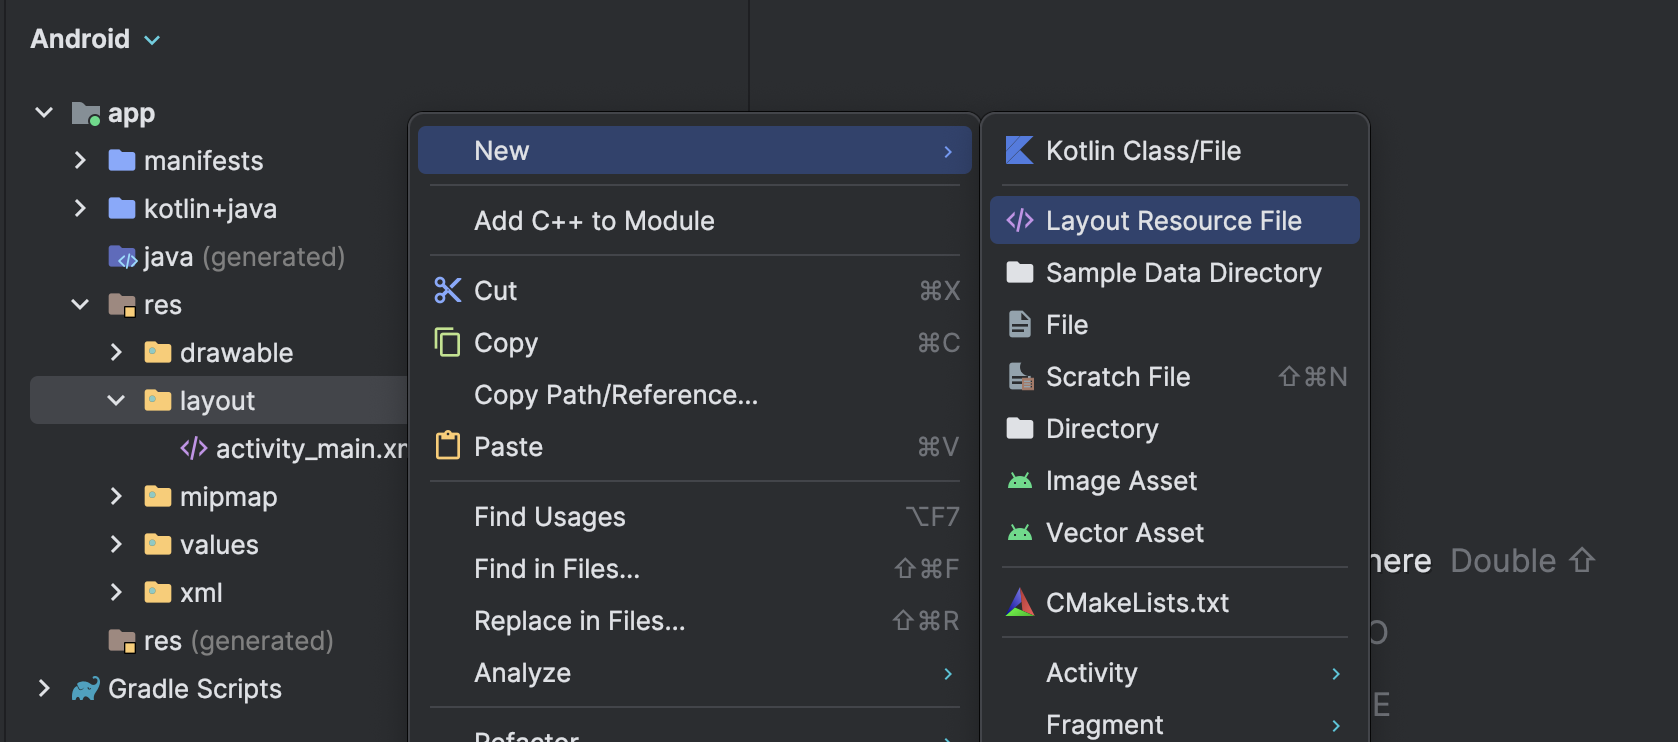Click the Scratch File icon
The height and width of the screenshot is (742, 1678).
click(x=1021, y=376)
